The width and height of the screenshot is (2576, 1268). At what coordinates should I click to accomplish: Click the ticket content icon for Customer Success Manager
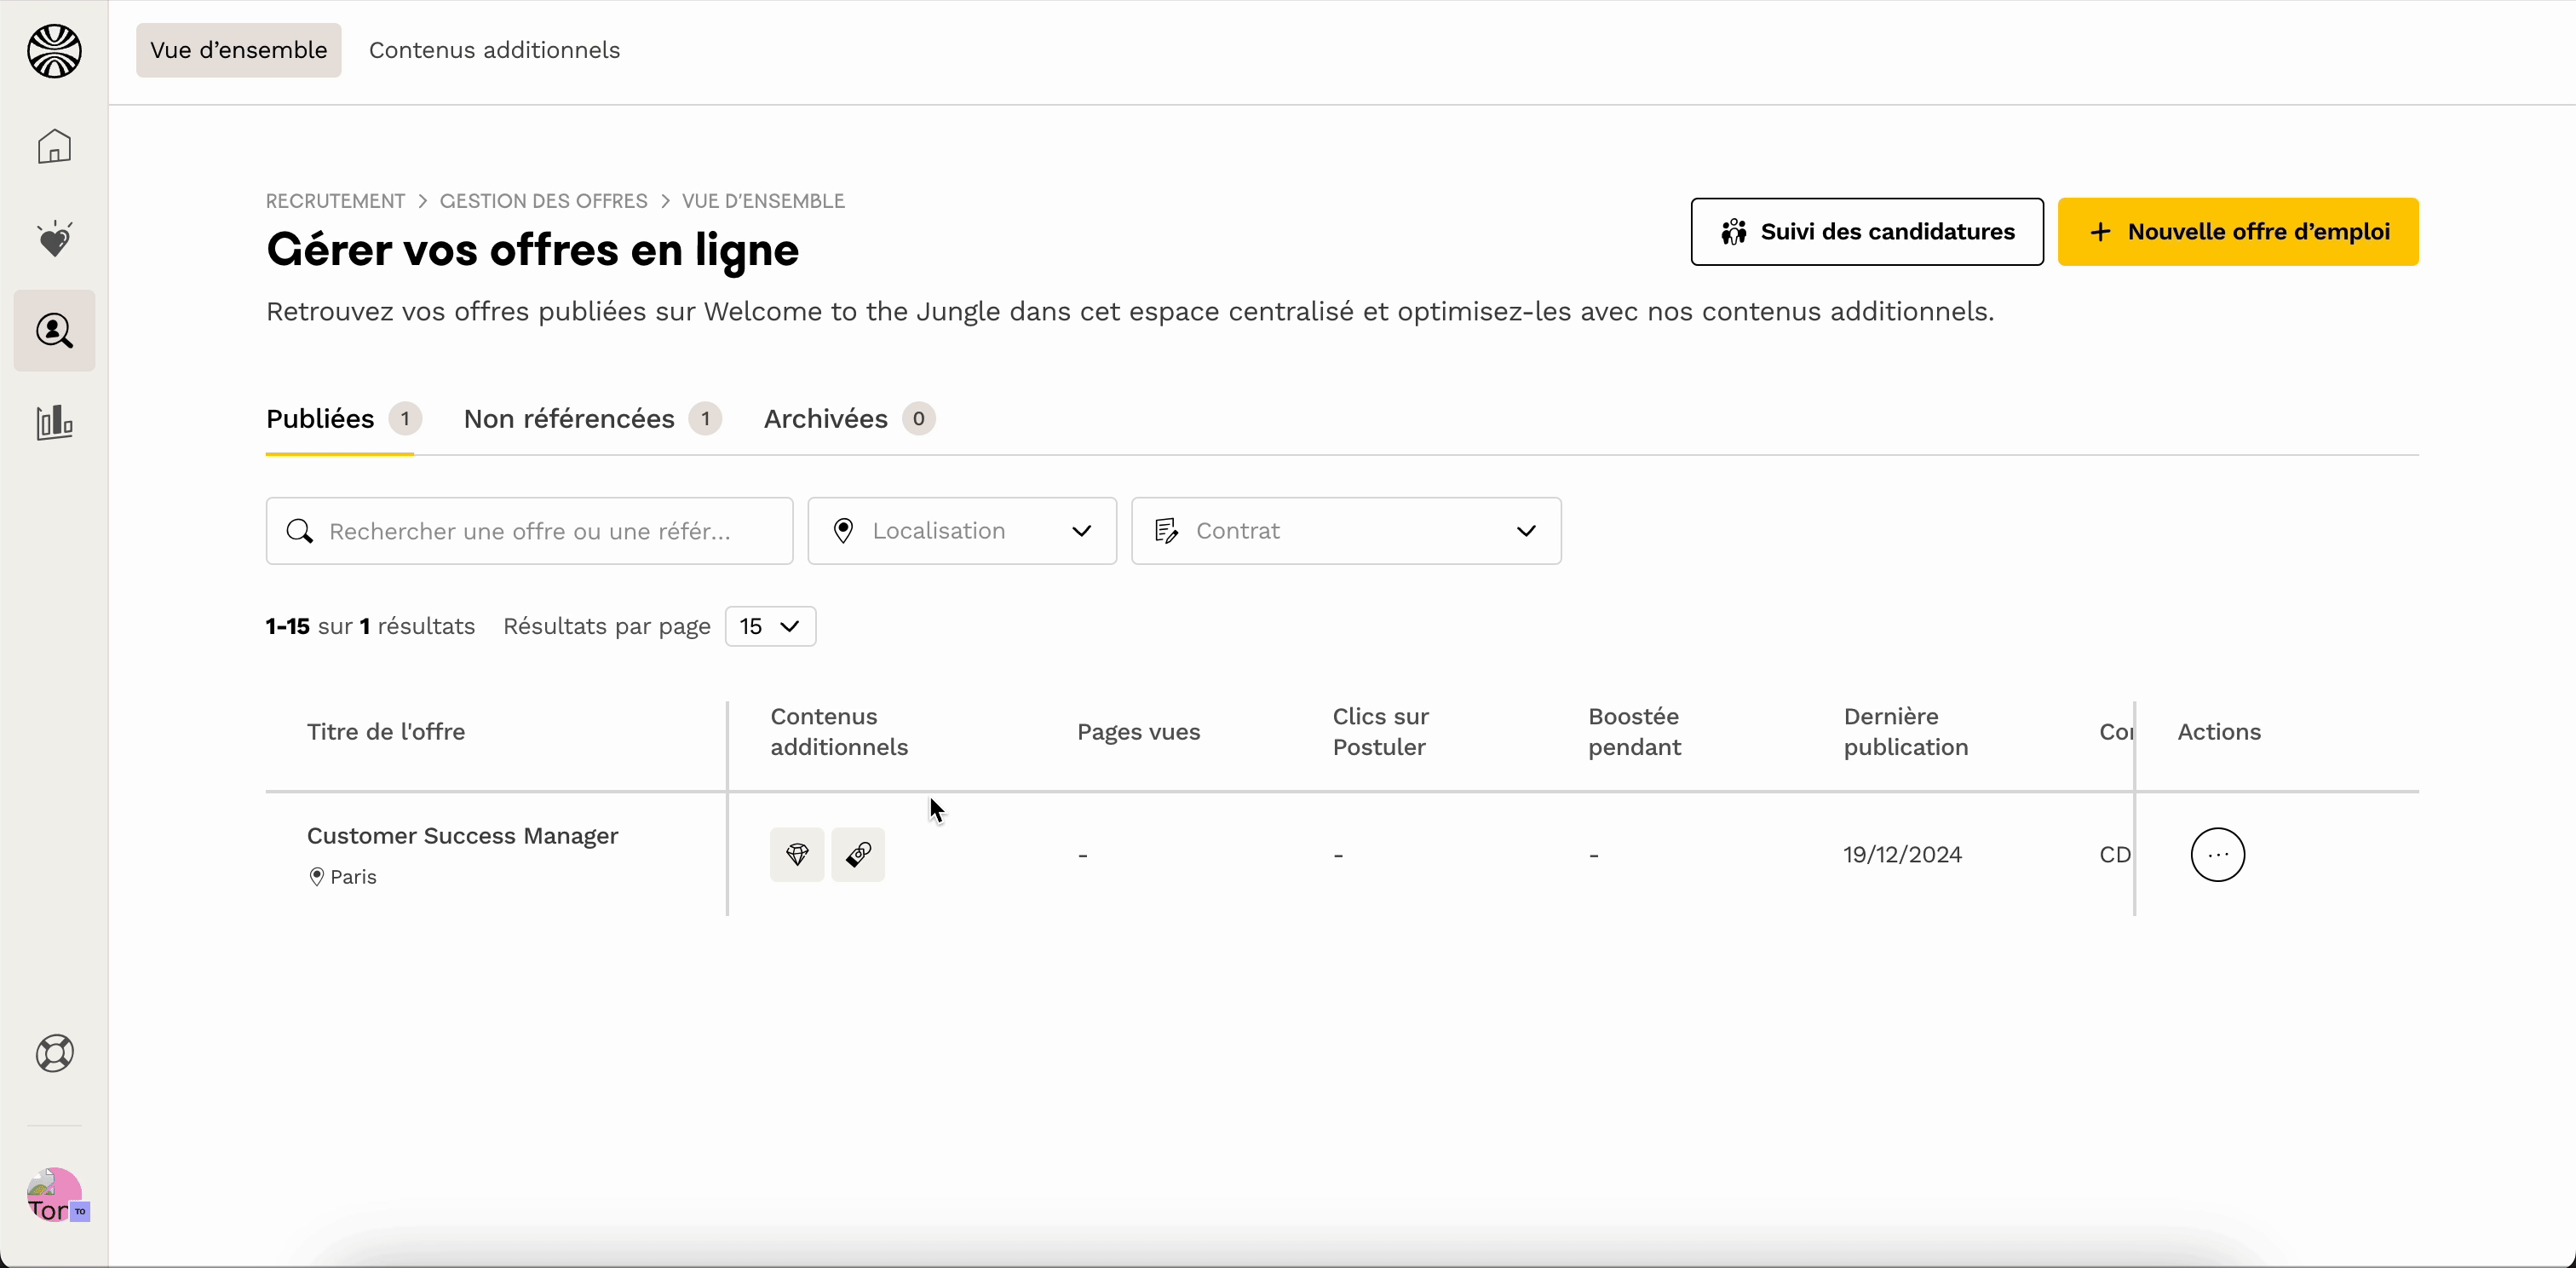coord(858,854)
